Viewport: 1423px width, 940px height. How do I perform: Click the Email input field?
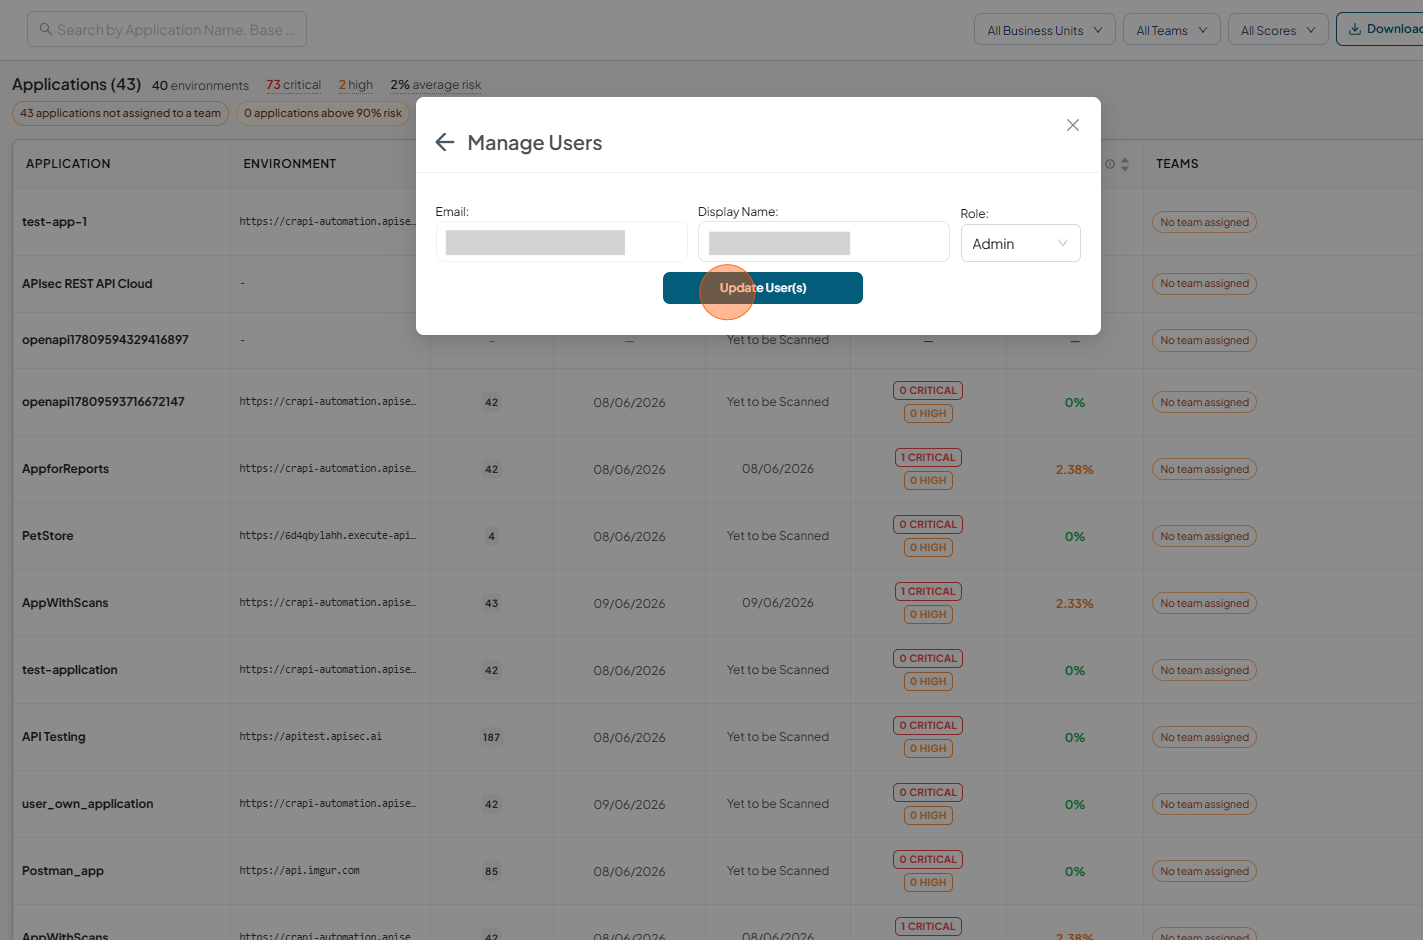pyautogui.click(x=562, y=242)
